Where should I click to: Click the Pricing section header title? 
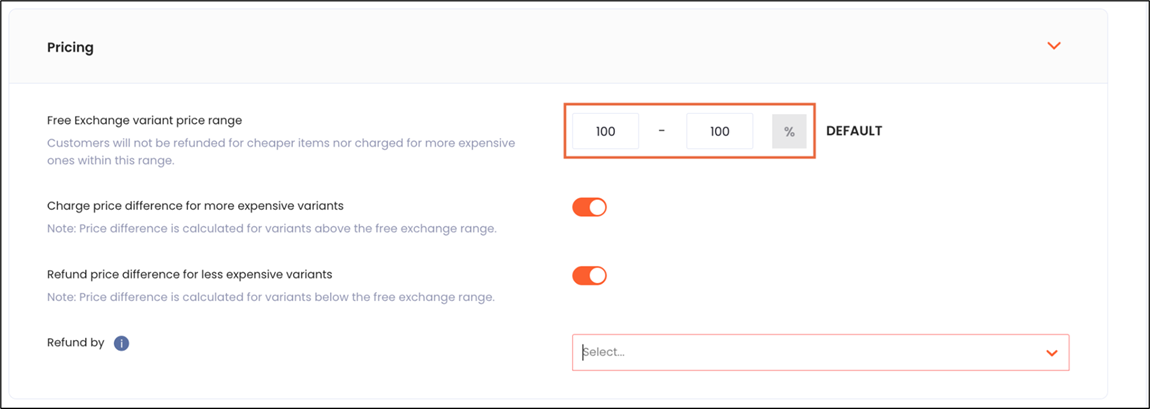click(x=70, y=47)
